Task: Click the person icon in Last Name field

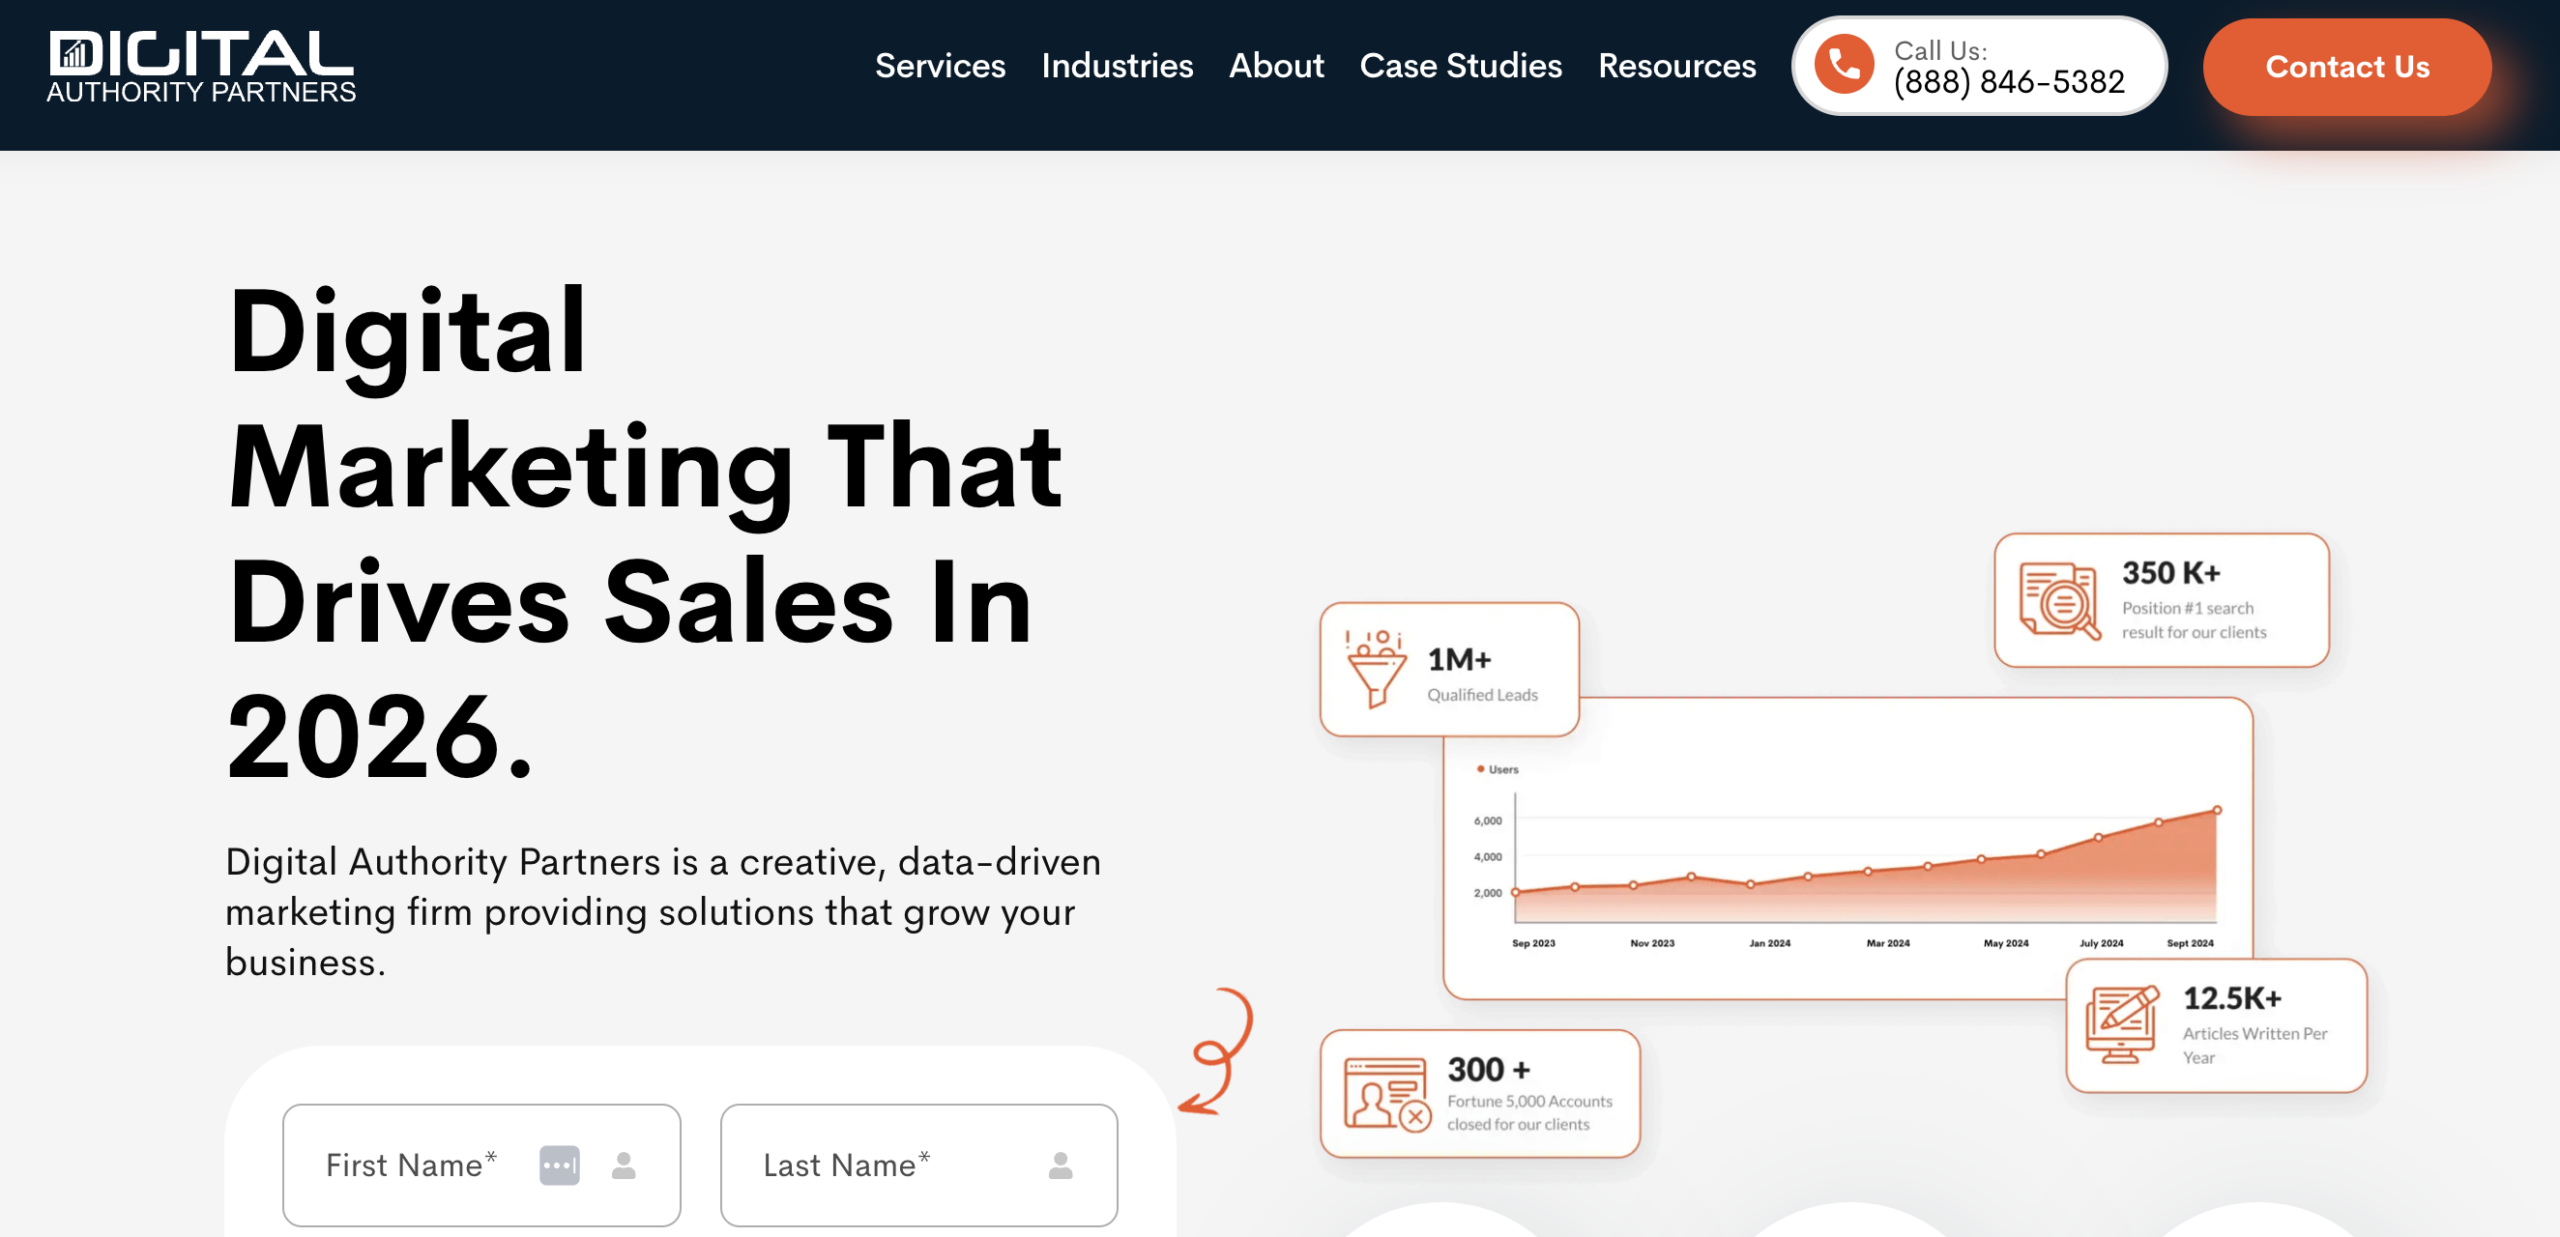Action: coord(1060,1165)
